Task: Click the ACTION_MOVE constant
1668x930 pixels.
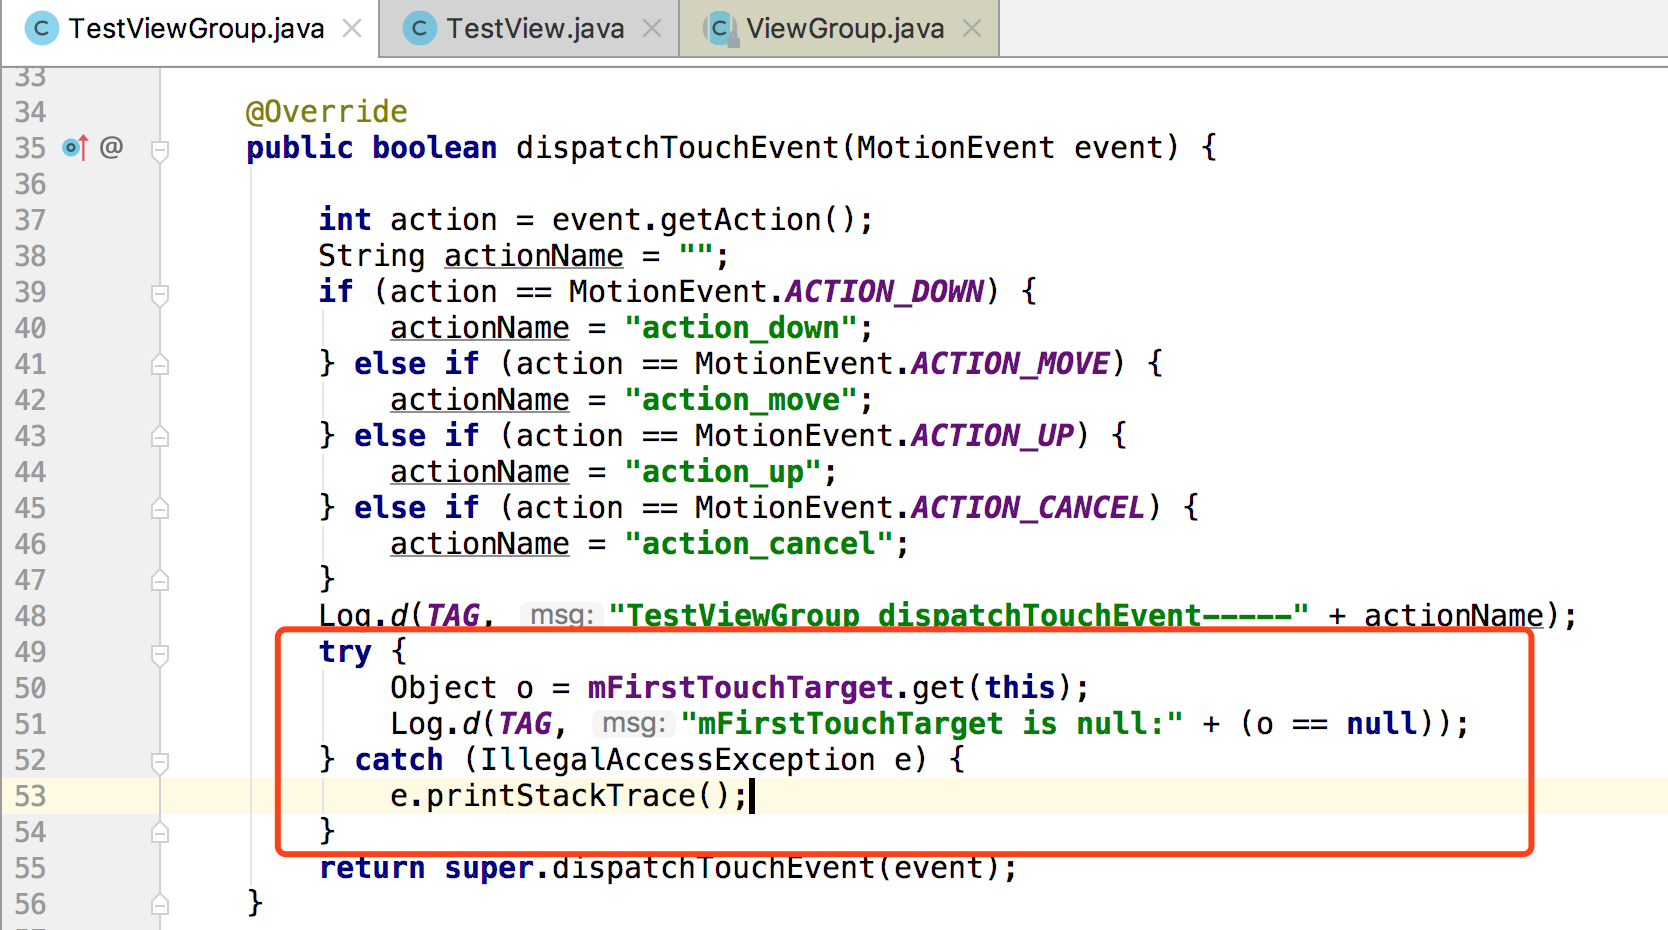Action: point(1010,364)
